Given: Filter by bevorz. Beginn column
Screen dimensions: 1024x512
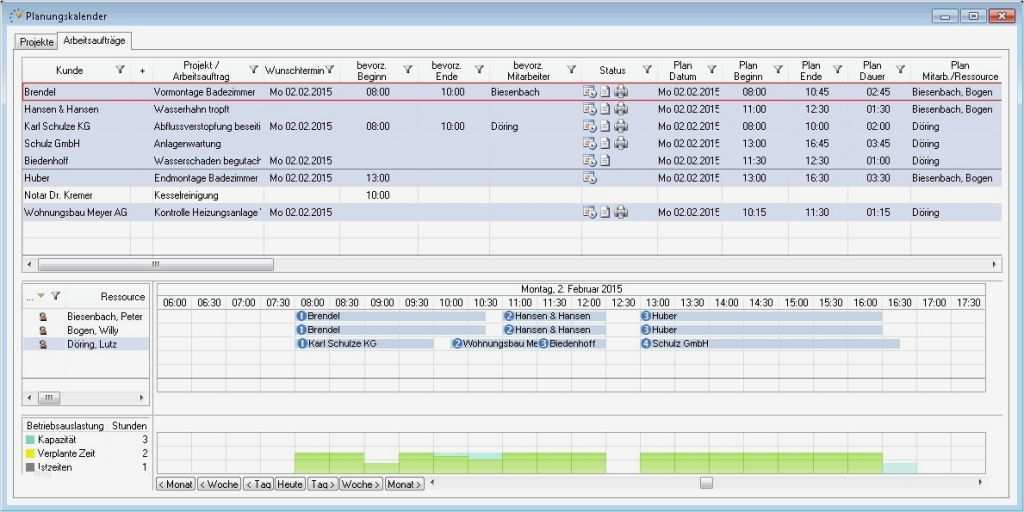Looking at the screenshot, I should point(408,69).
